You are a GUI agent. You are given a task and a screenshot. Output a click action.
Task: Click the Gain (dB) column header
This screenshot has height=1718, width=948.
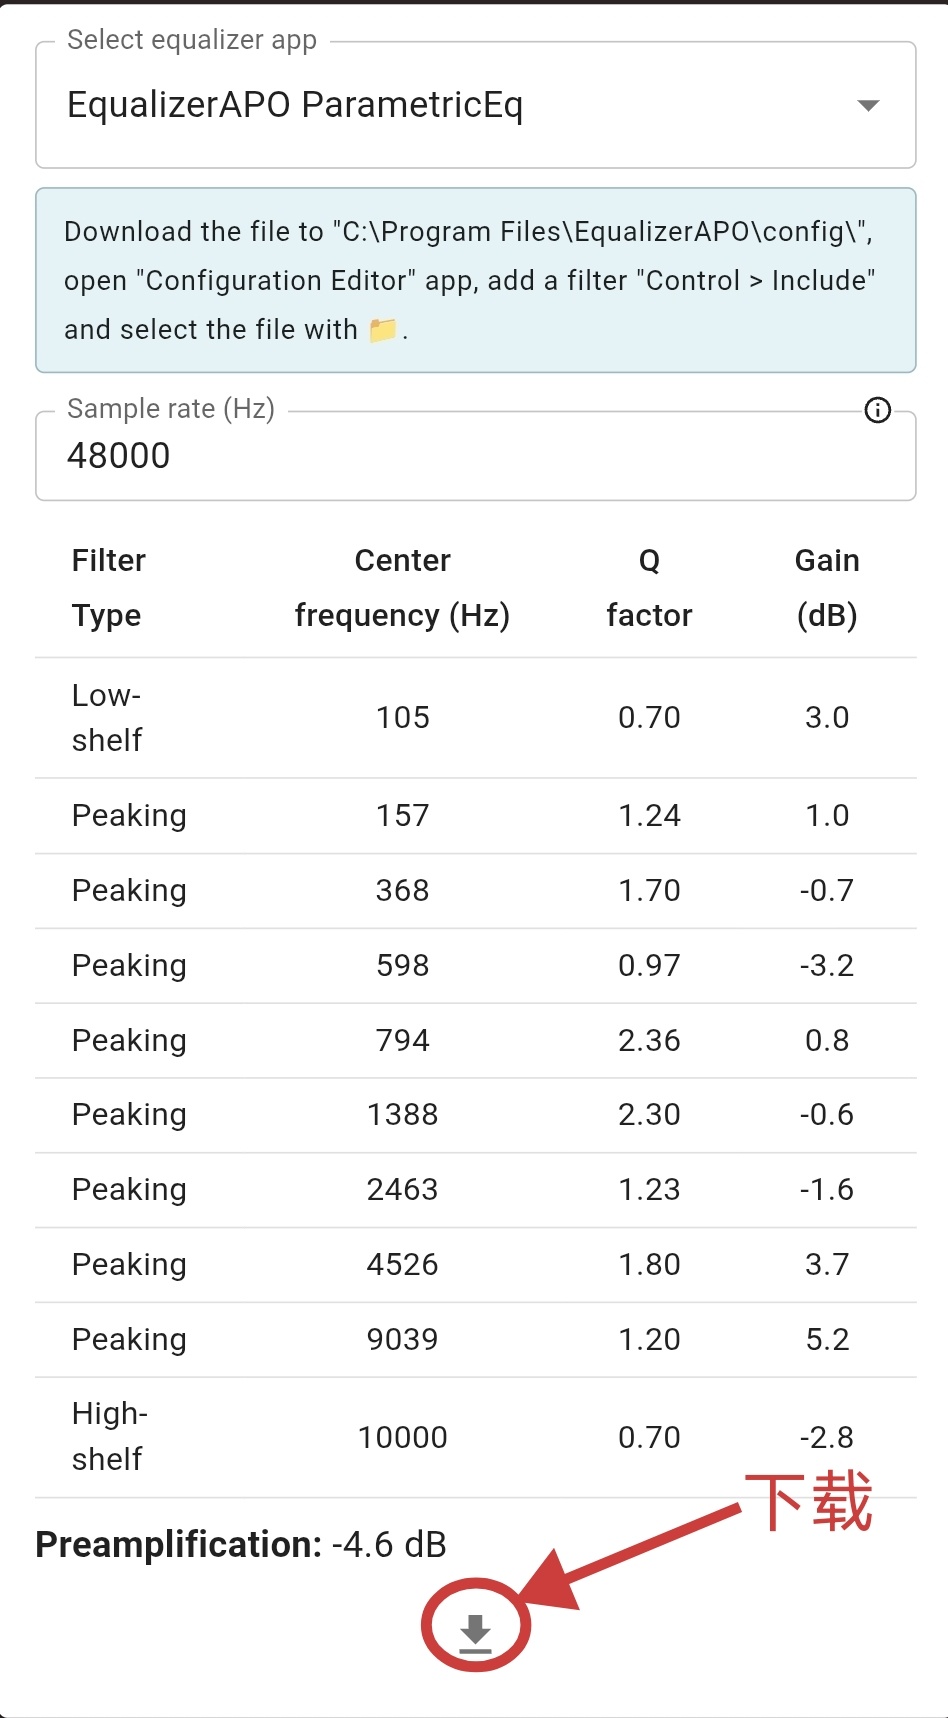tap(827, 588)
